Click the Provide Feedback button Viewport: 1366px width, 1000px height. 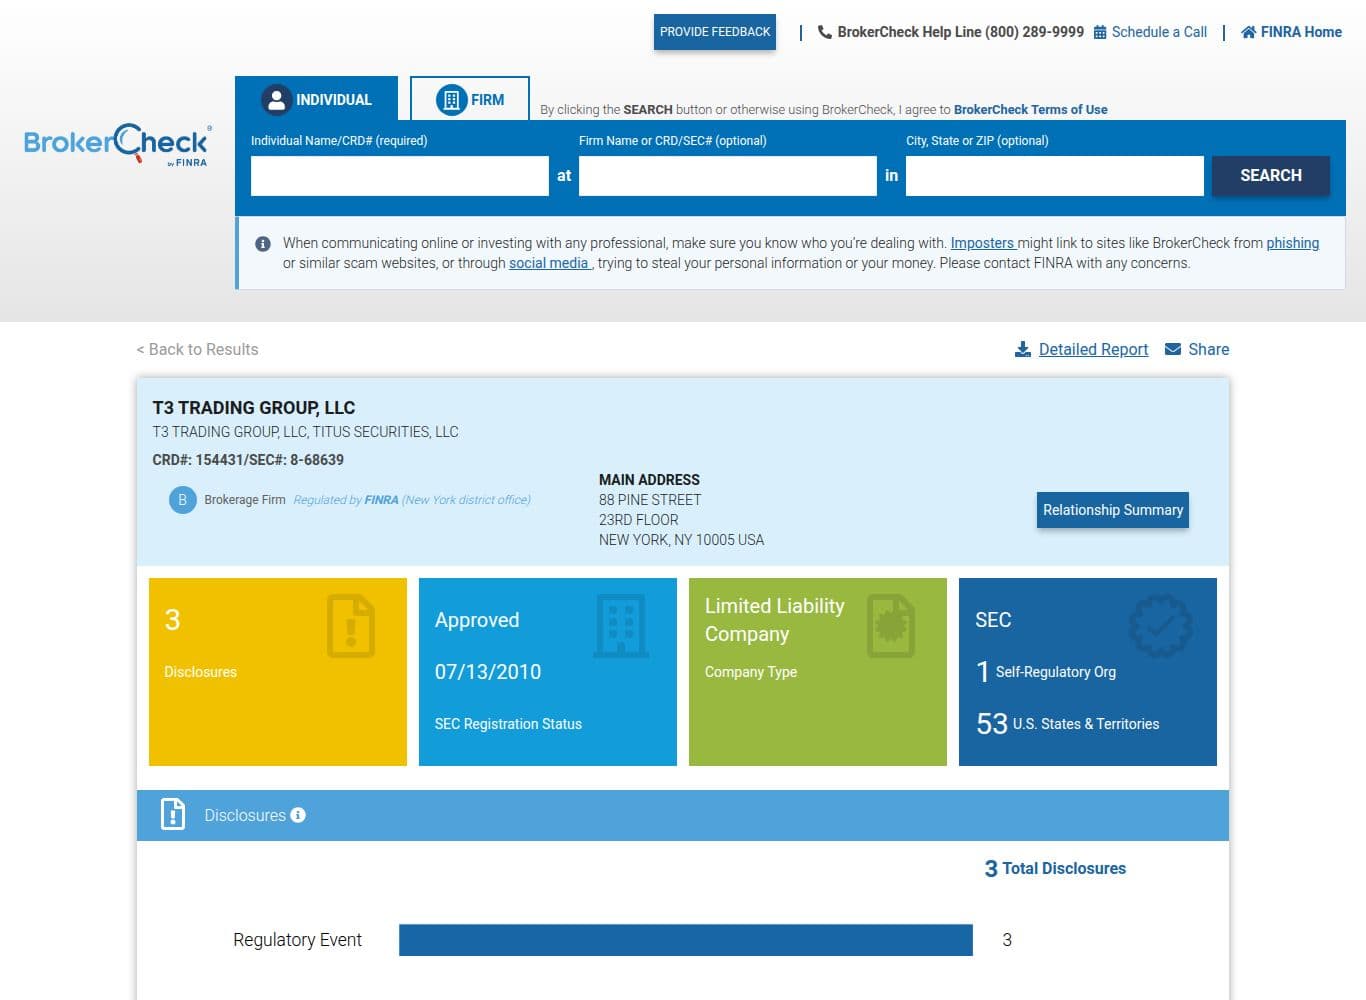pos(715,32)
